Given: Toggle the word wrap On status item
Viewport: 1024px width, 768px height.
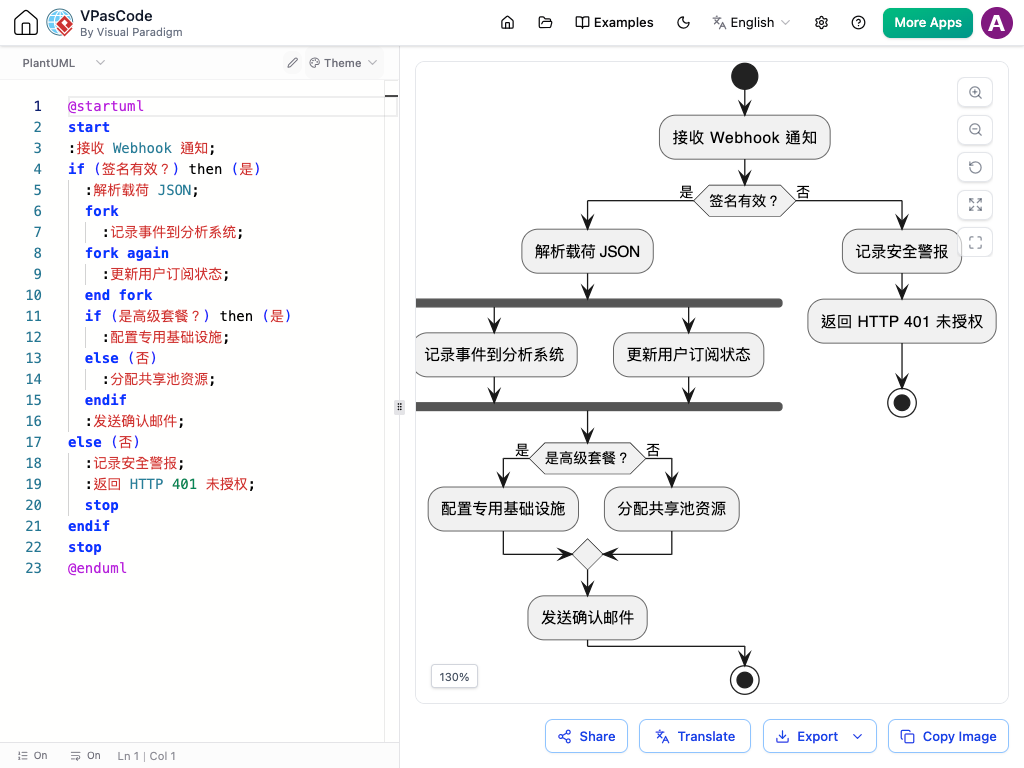Looking at the screenshot, I should click(86, 756).
